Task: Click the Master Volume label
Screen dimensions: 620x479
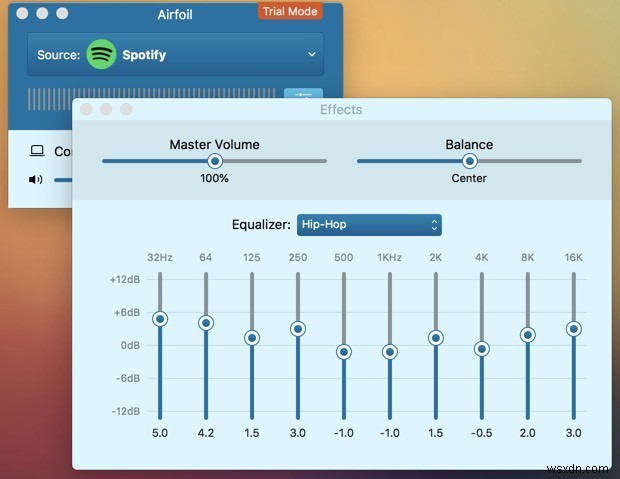Action: (x=215, y=144)
